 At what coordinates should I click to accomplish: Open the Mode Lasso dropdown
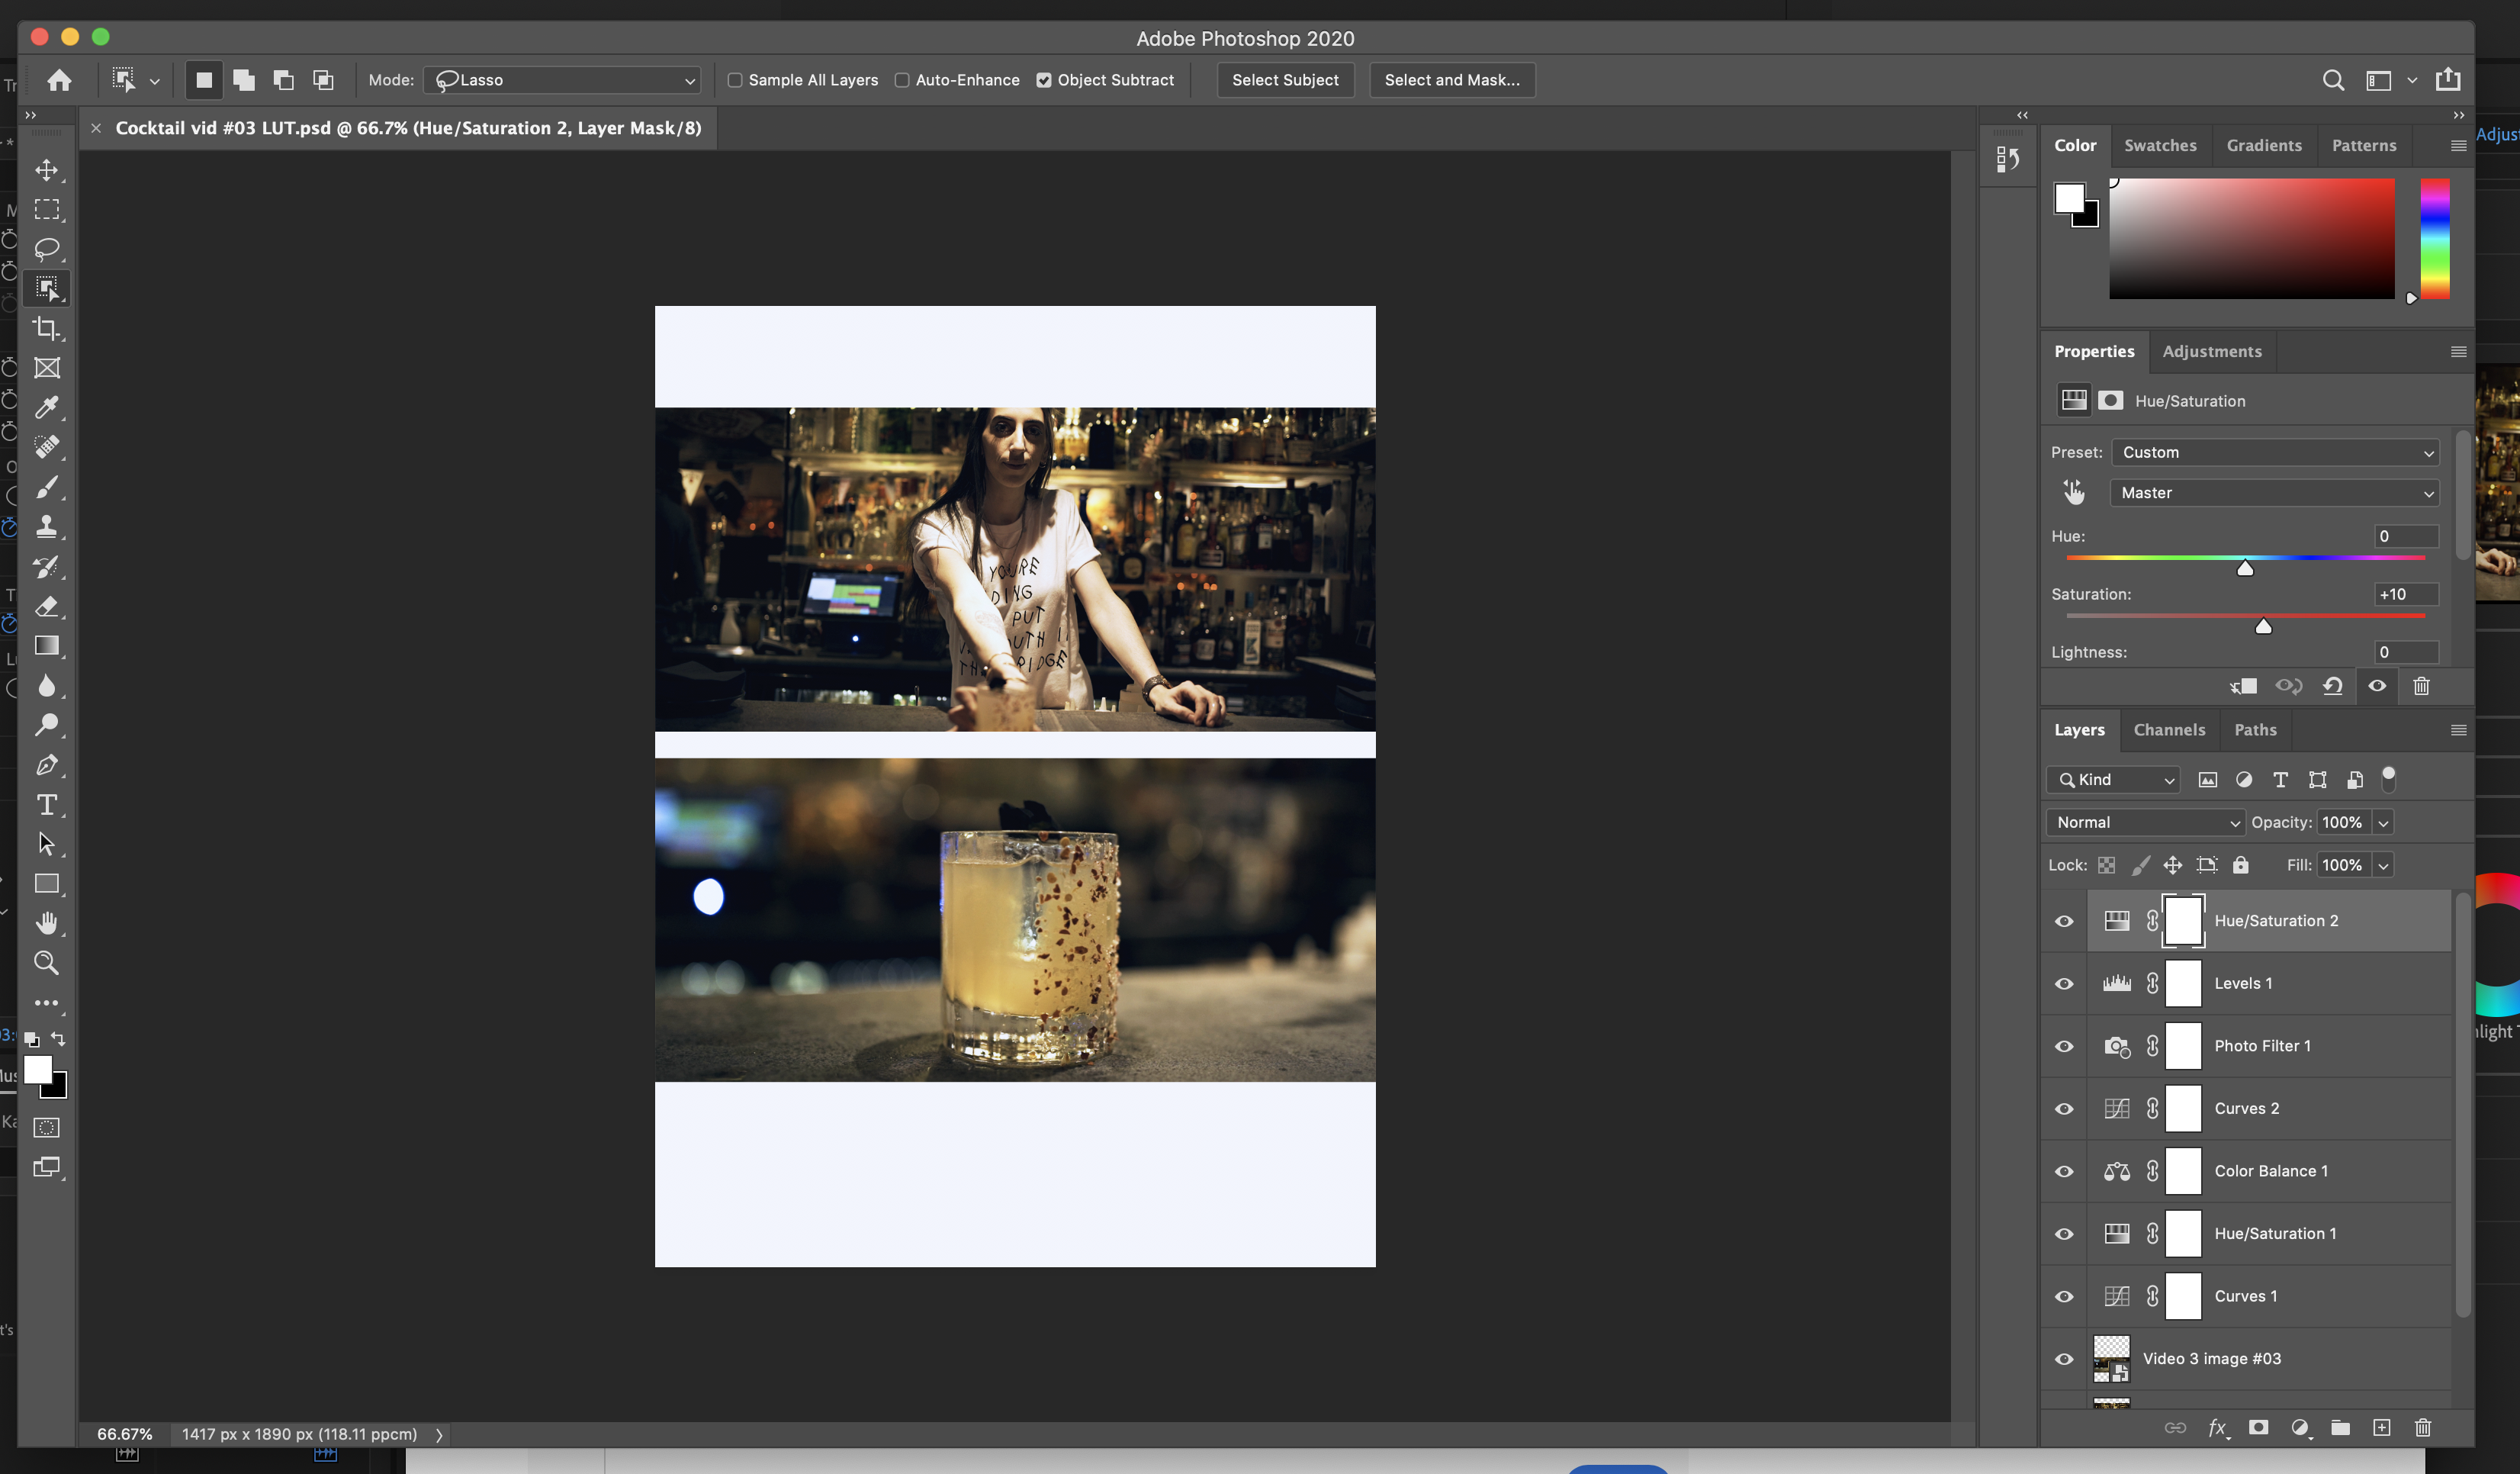(562, 80)
